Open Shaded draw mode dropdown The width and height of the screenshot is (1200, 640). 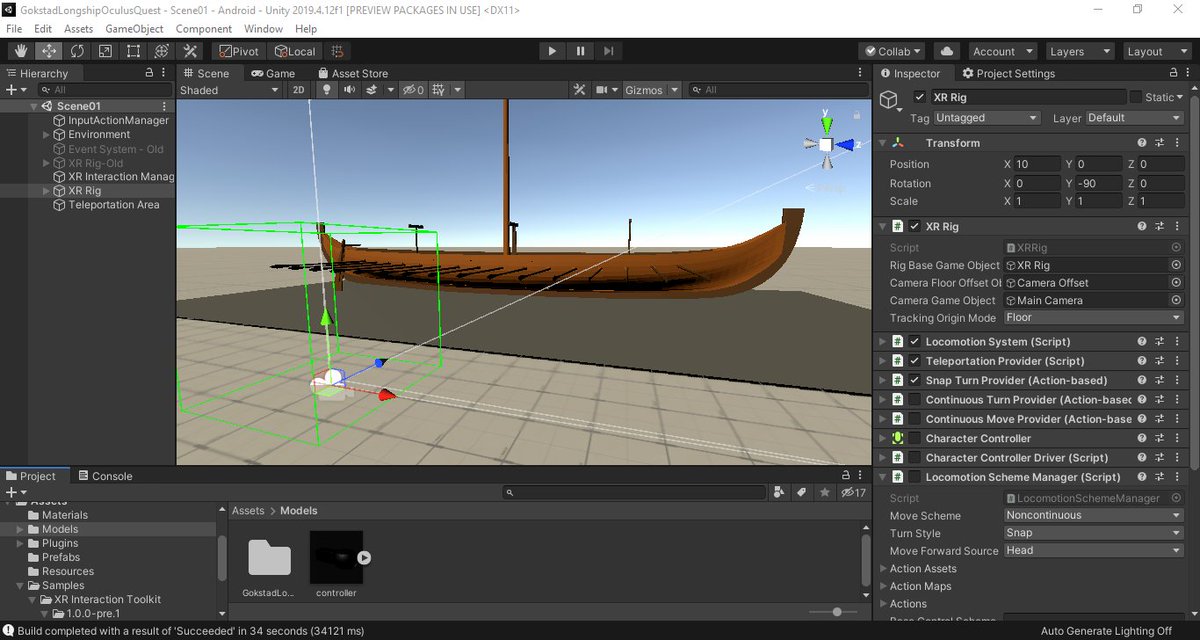click(229, 90)
